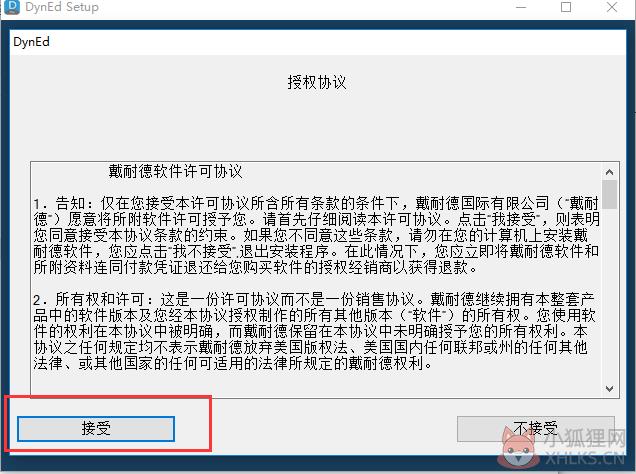Click the scroll down arrow in the license text box
Viewport: 636px width, 474px height.
coord(609,388)
